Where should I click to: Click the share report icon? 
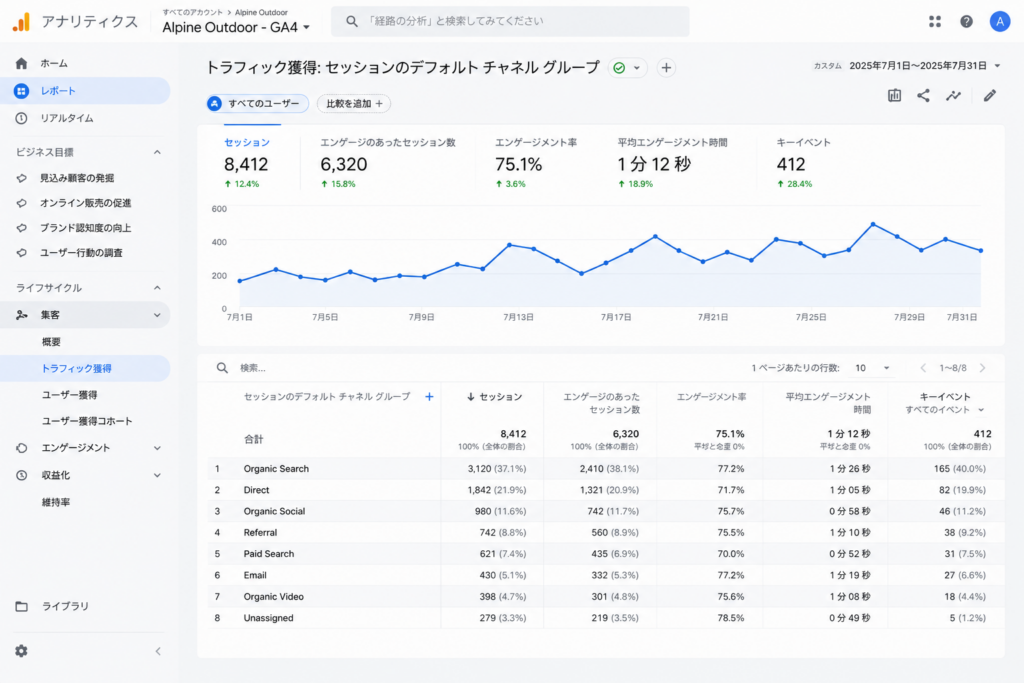point(923,95)
